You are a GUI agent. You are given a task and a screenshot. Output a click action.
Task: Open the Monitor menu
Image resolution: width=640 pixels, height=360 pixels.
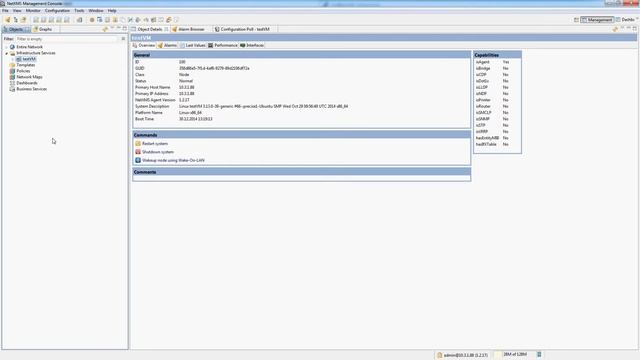tap(33, 11)
